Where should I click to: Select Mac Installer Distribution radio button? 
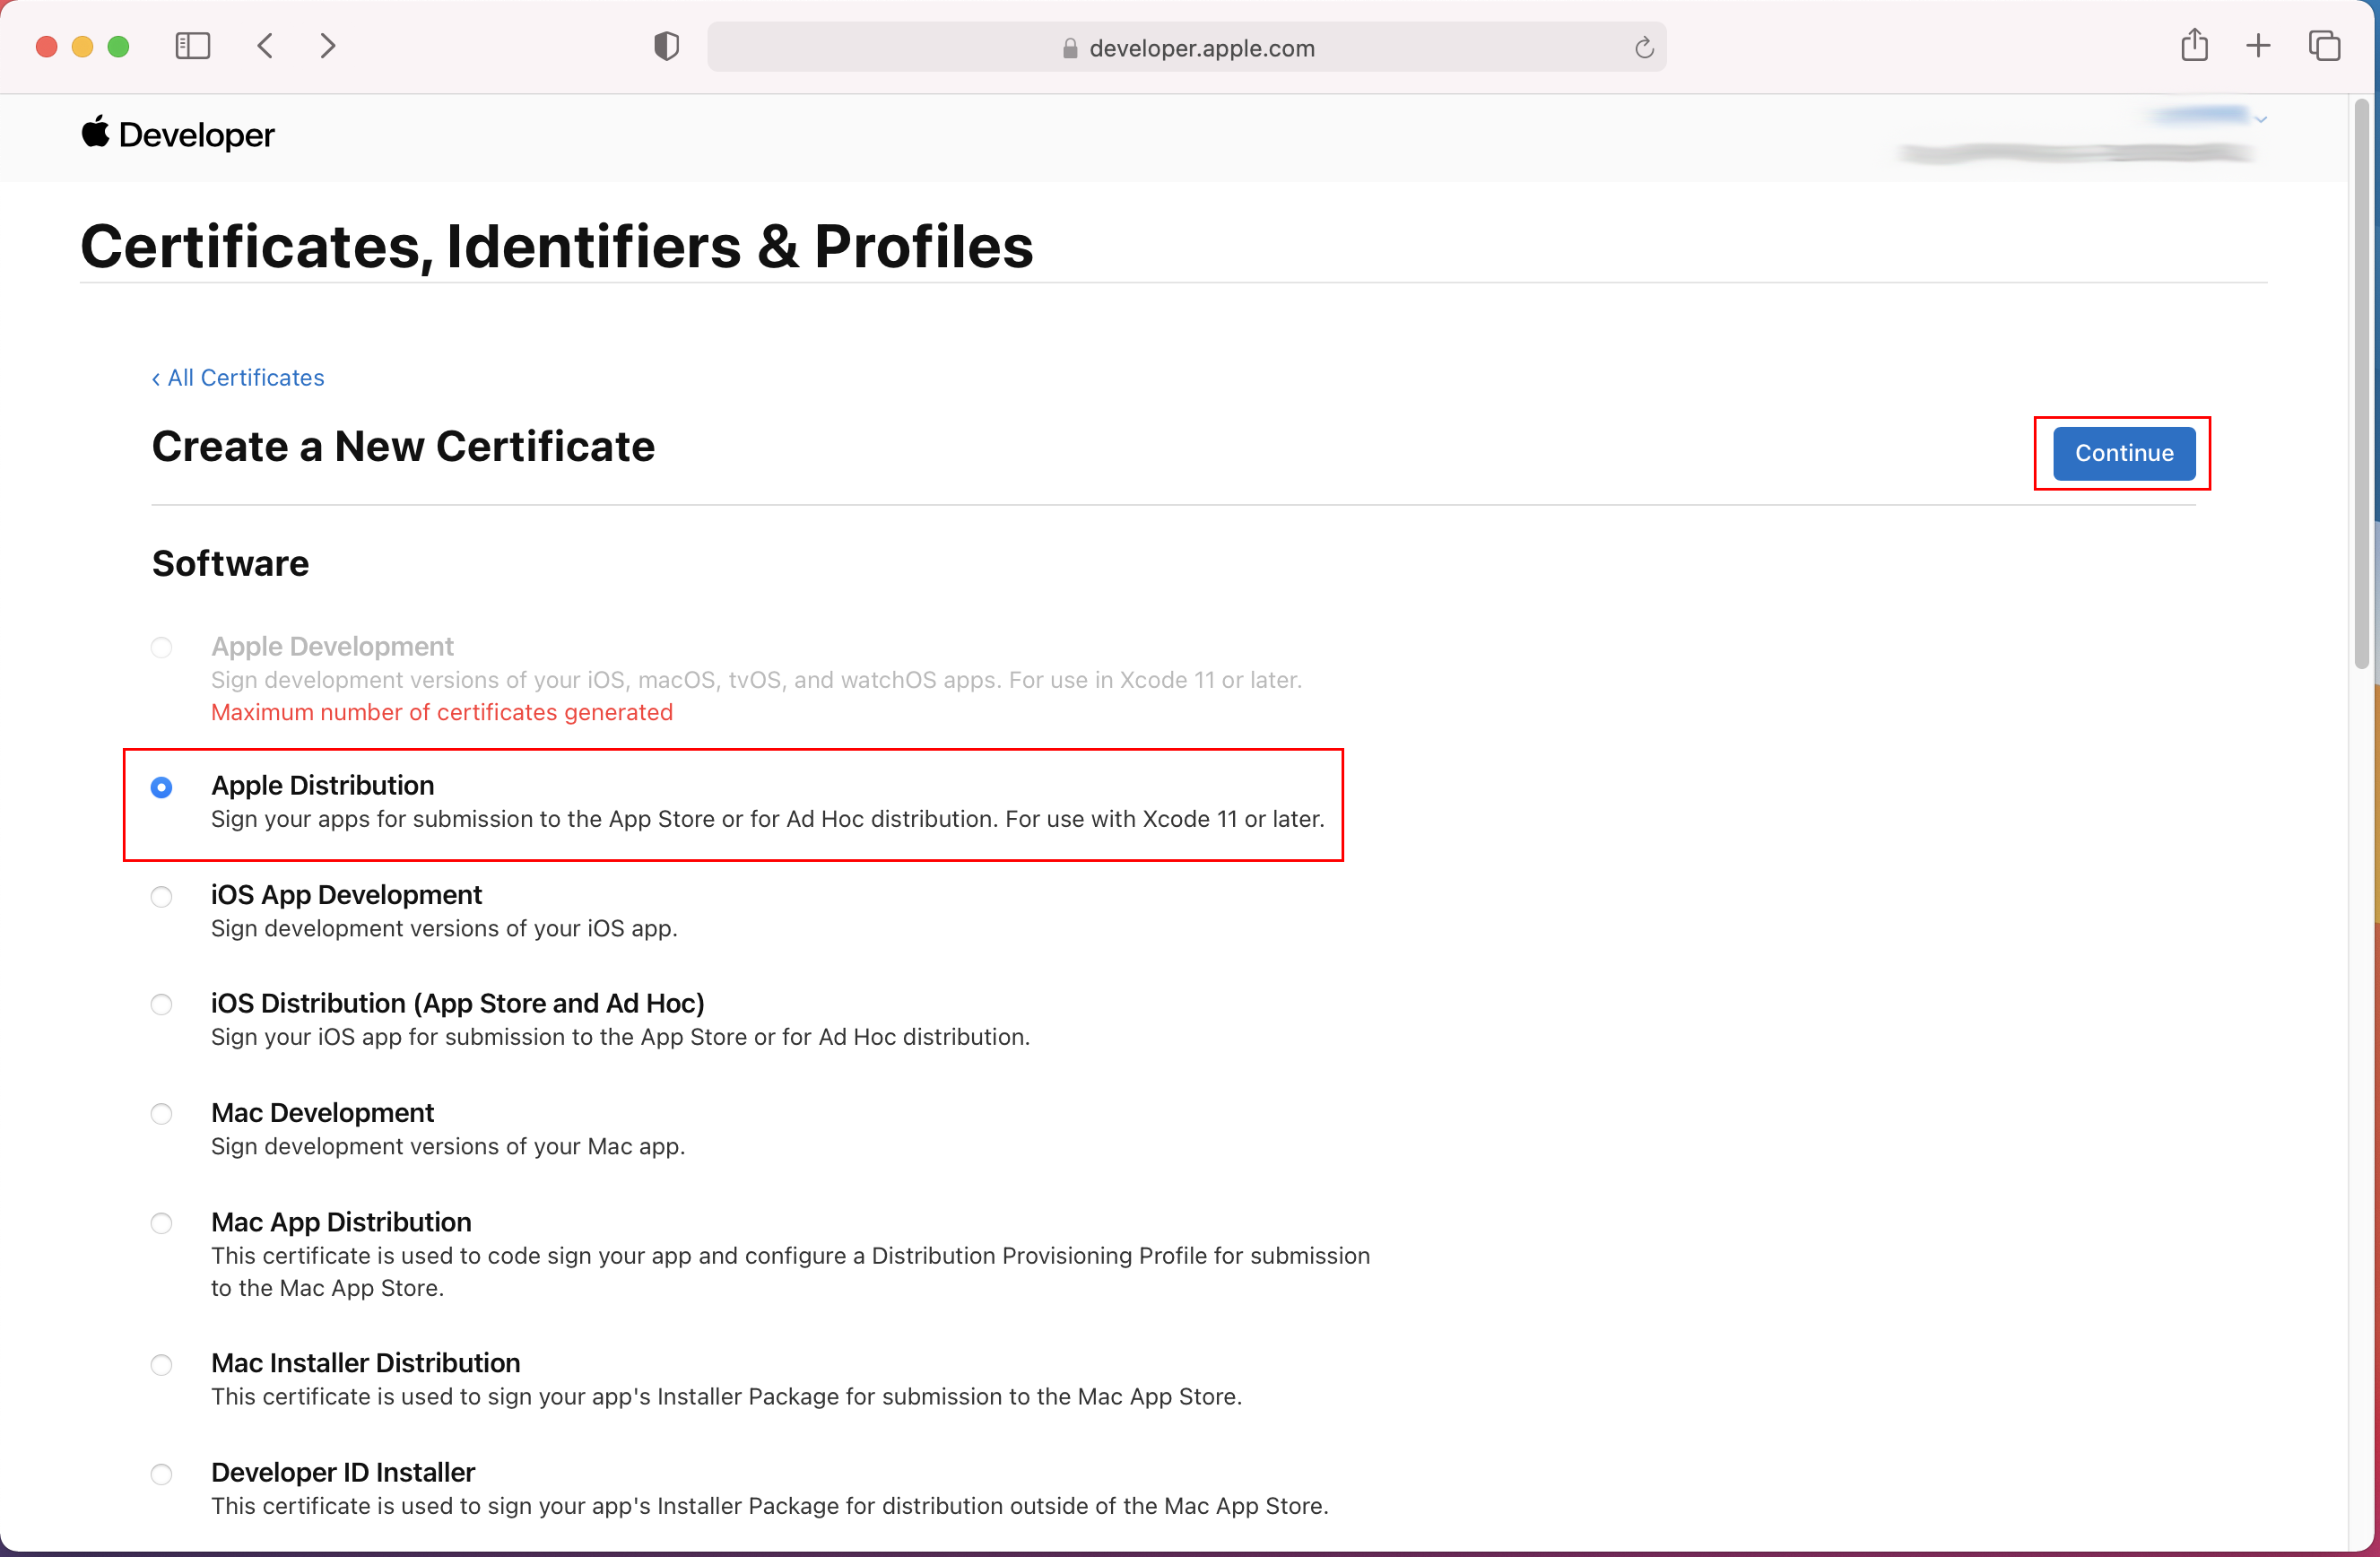point(161,1365)
